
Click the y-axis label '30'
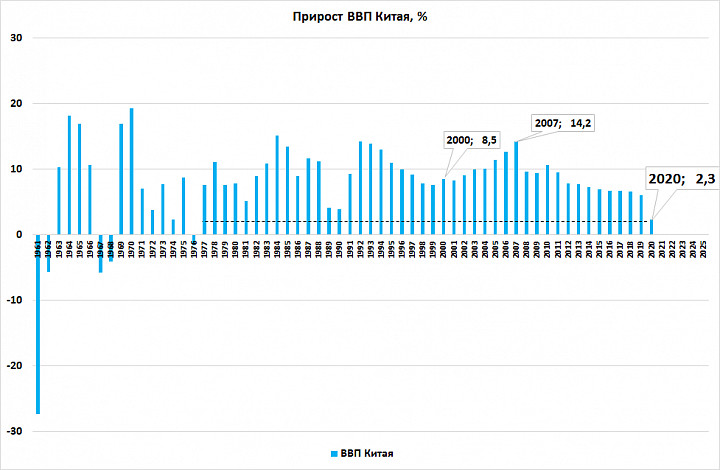pyautogui.click(x=16, y=38)
